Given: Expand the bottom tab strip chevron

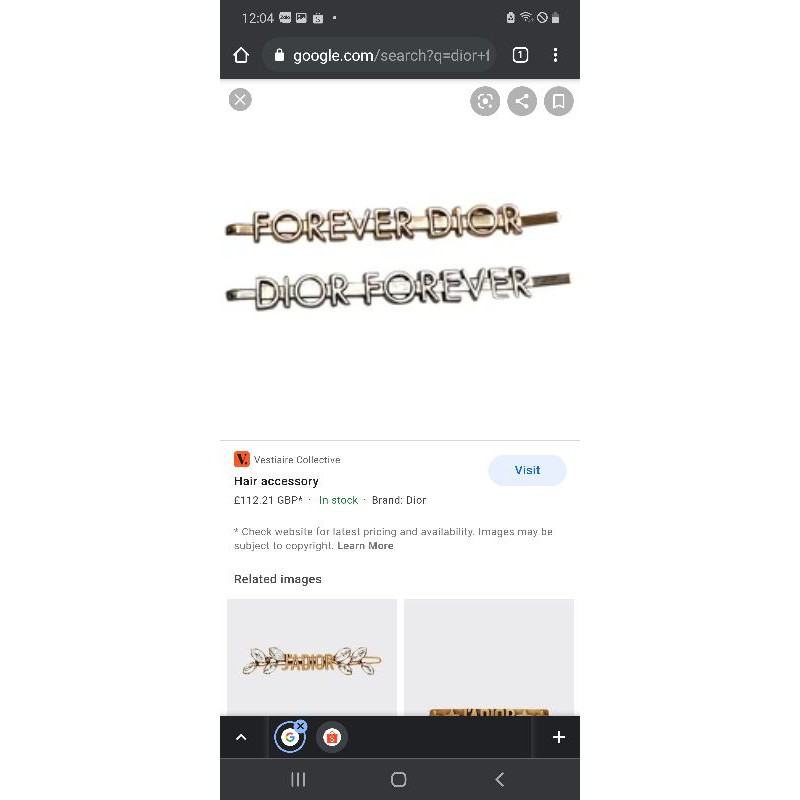Looking at the screenshot, I should [x=241, y=737].
